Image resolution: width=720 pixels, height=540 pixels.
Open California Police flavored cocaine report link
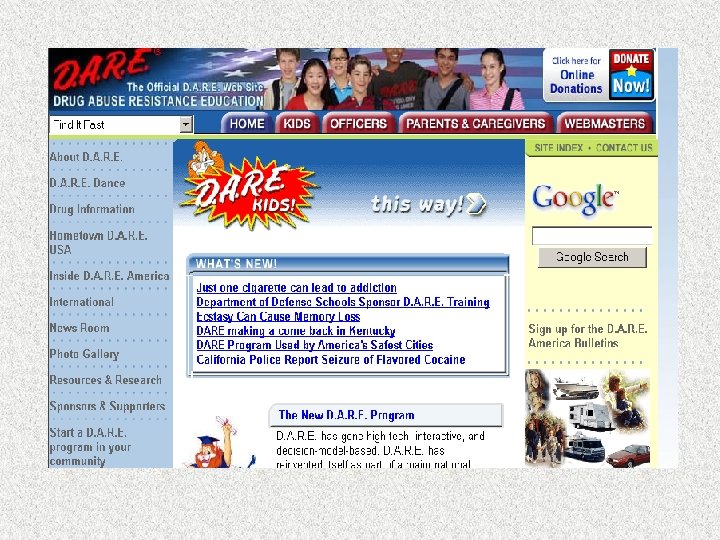pos(331,360)
